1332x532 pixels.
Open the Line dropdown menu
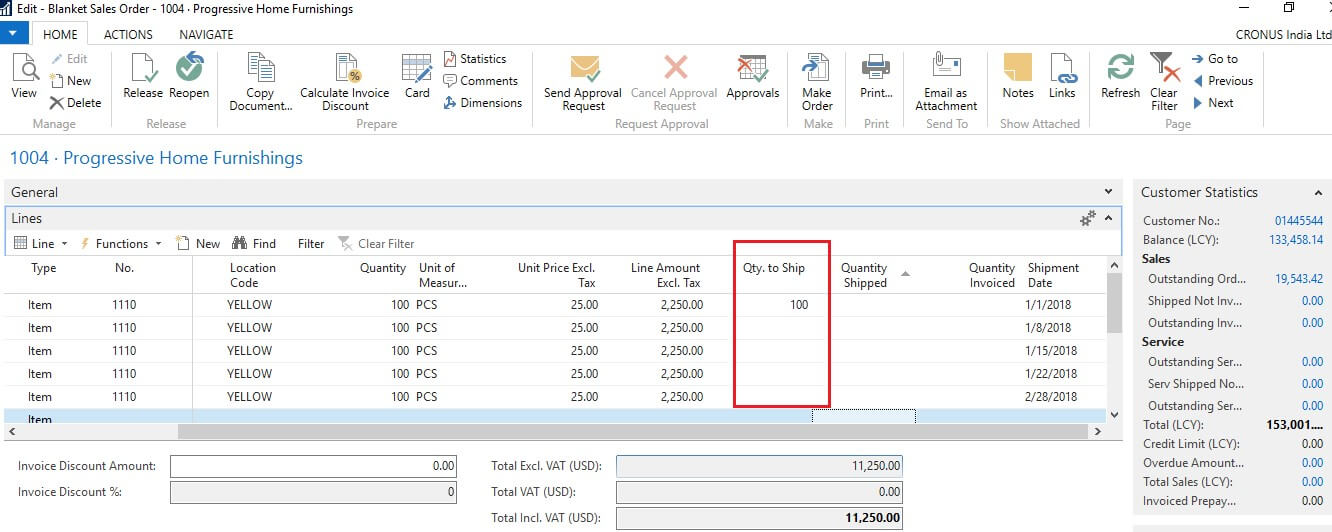click(41, 244)
